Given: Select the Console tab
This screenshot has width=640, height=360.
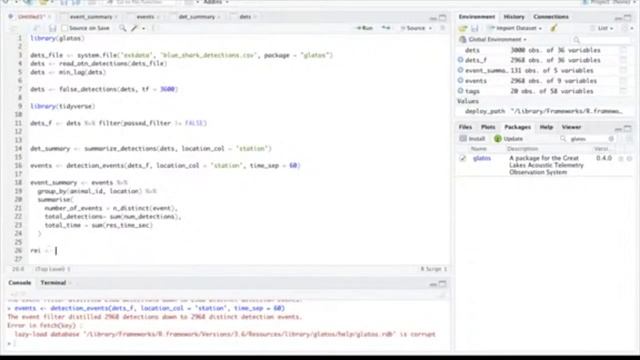Looking at the screenshot, I should [20, 282].
